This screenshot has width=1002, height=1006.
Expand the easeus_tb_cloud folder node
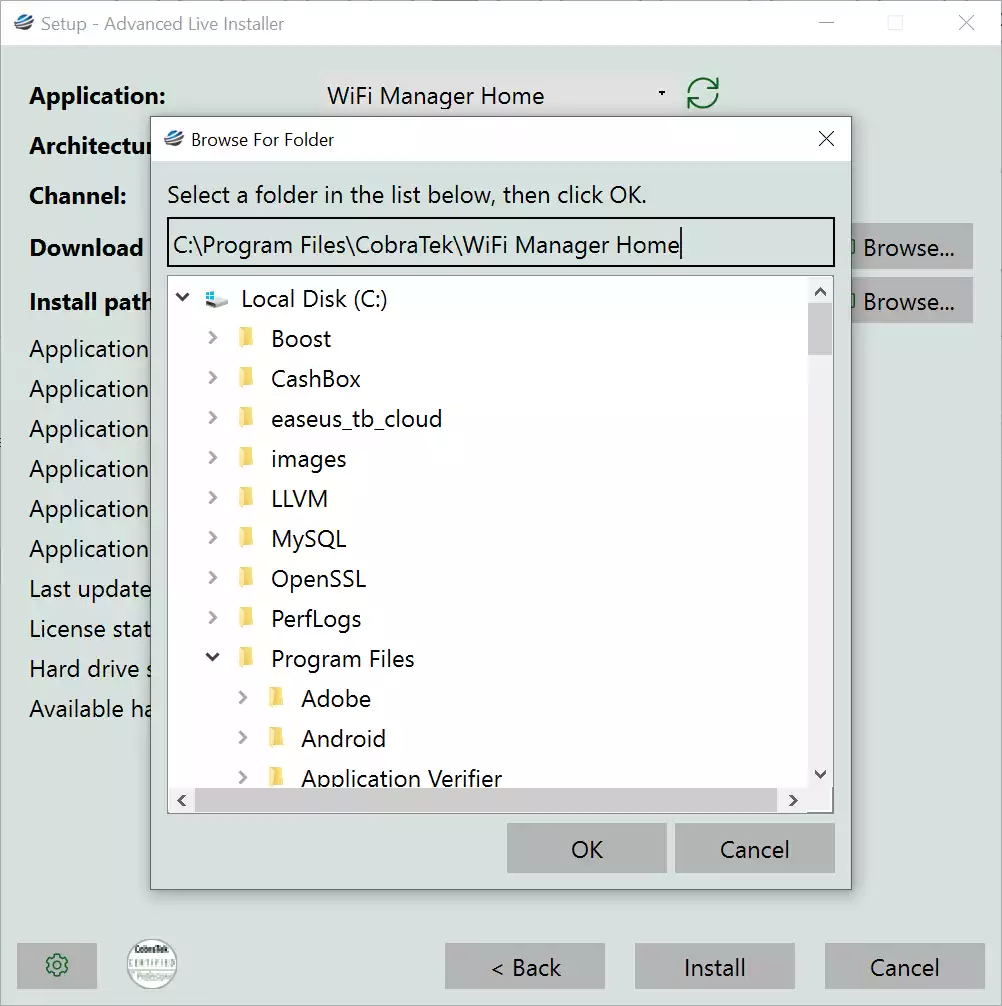(213, 418)
